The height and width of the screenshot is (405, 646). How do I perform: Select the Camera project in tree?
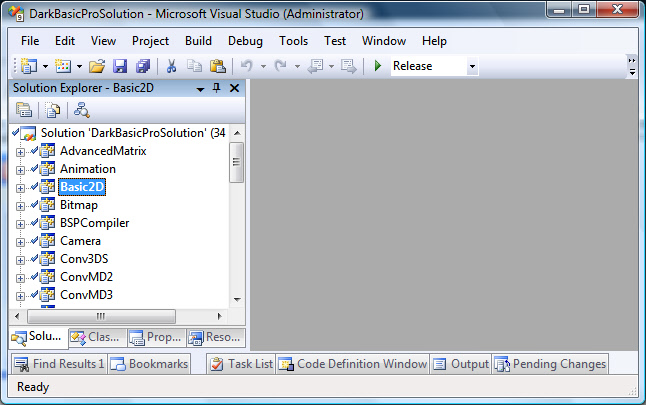point(80,241)
